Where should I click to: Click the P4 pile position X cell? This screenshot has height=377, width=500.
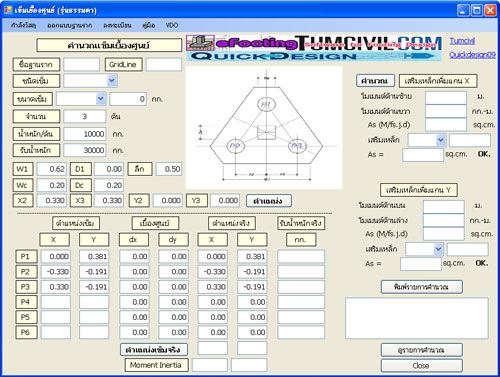tap(56, 302)
